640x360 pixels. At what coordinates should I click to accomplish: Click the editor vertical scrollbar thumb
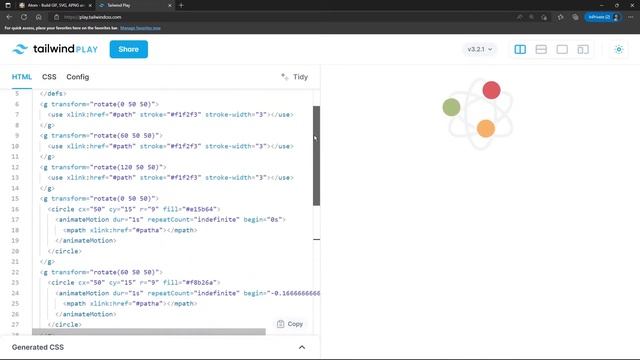click(316, 156)
